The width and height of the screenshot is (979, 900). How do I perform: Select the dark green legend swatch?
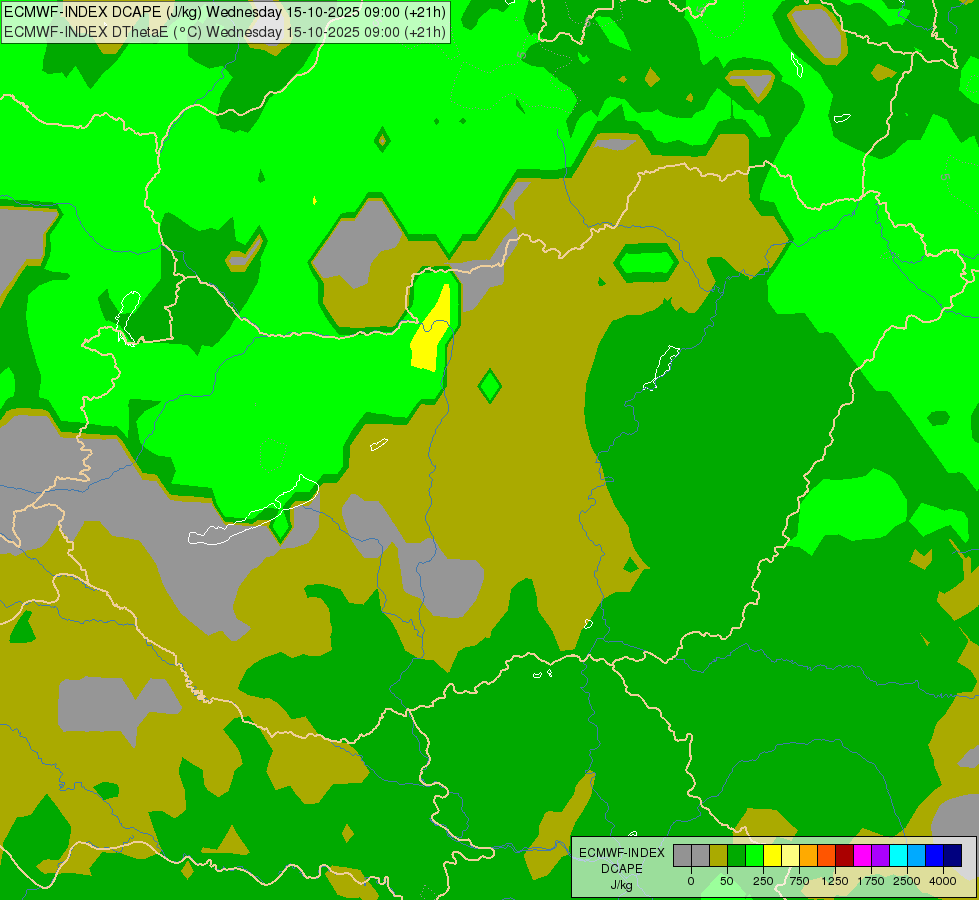point(736,855)
